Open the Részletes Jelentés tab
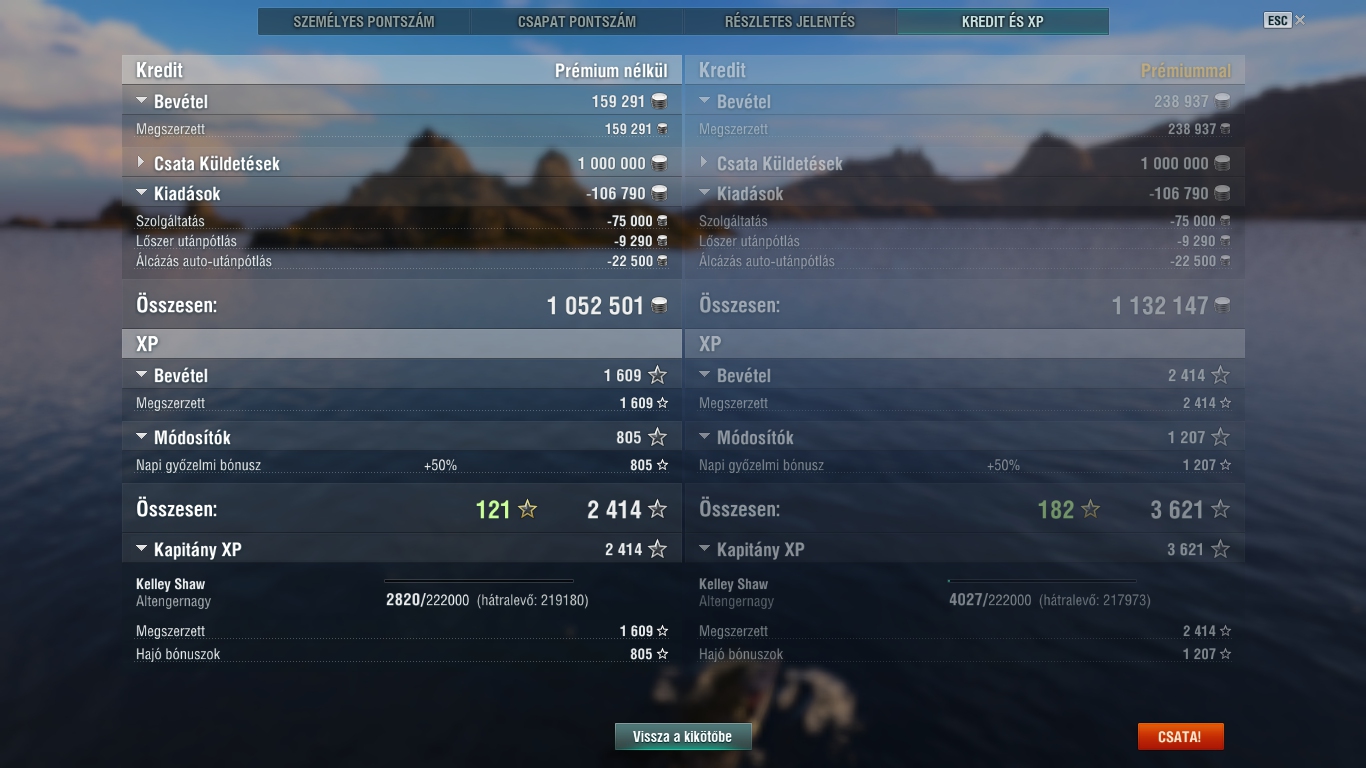Image resolution: width=1366 pixels, height=768 pixels. pos(790,21)
